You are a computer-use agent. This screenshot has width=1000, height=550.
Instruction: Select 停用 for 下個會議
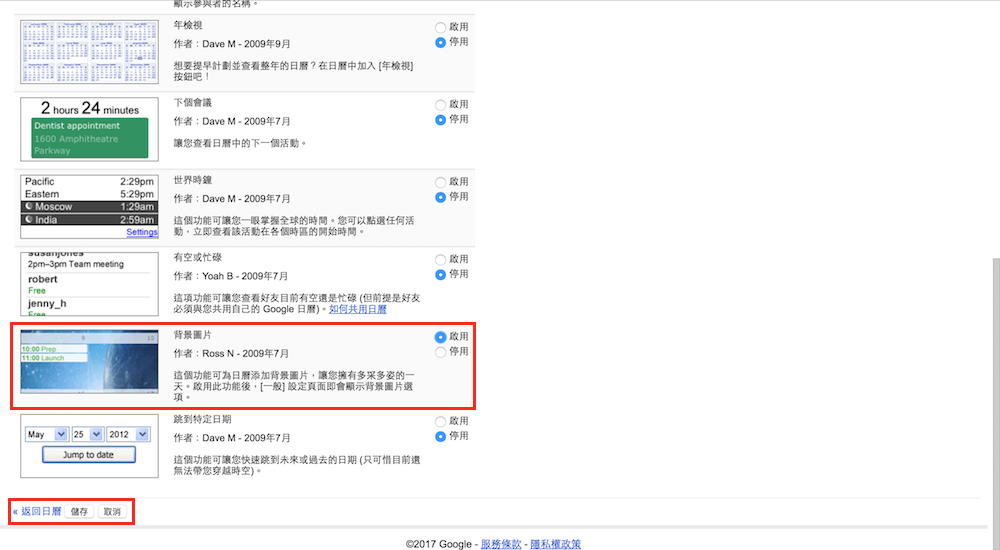[x=440, y=120]
